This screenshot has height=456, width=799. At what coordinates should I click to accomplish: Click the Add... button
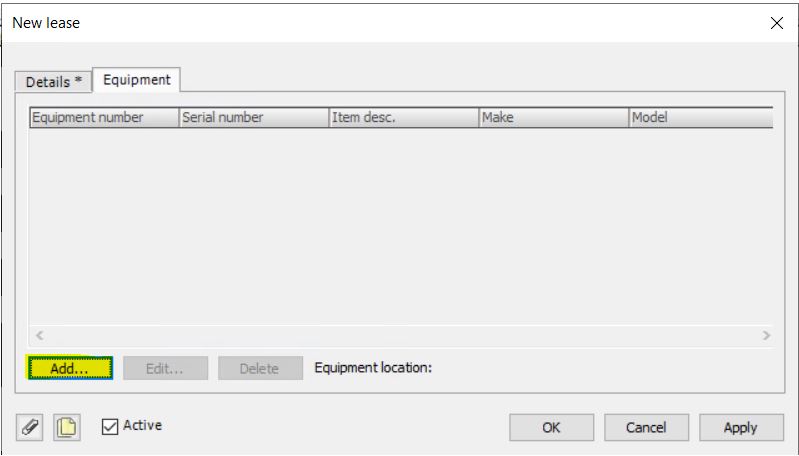click(x=70, y=368)
